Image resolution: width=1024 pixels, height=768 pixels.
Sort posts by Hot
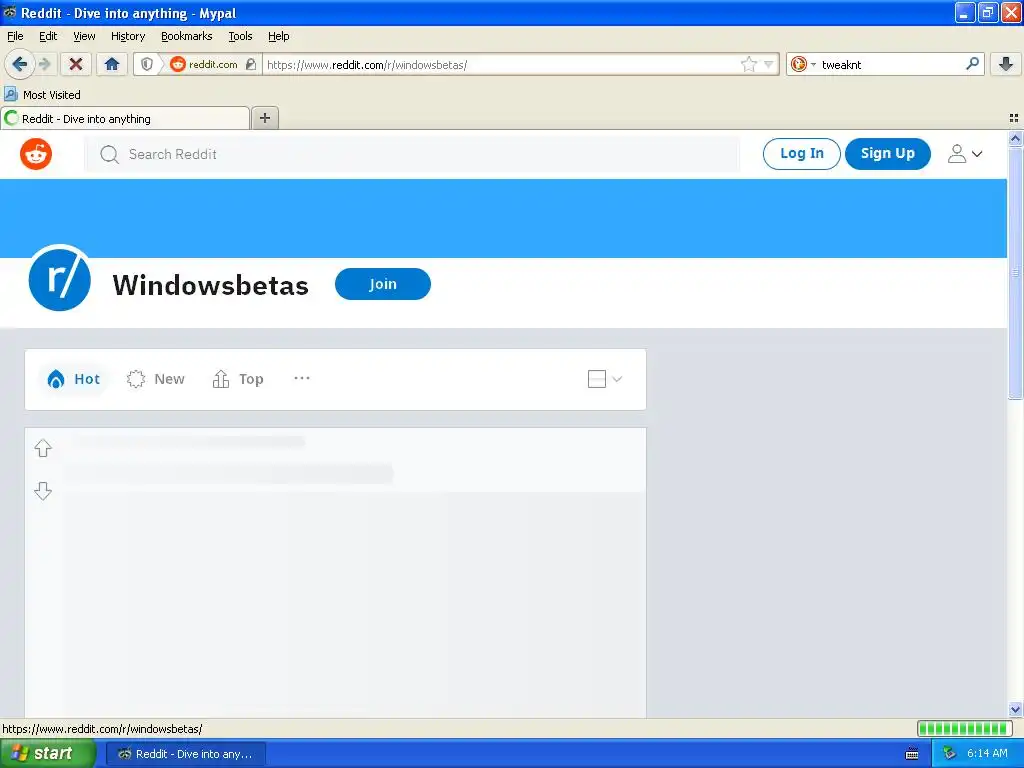73,379
